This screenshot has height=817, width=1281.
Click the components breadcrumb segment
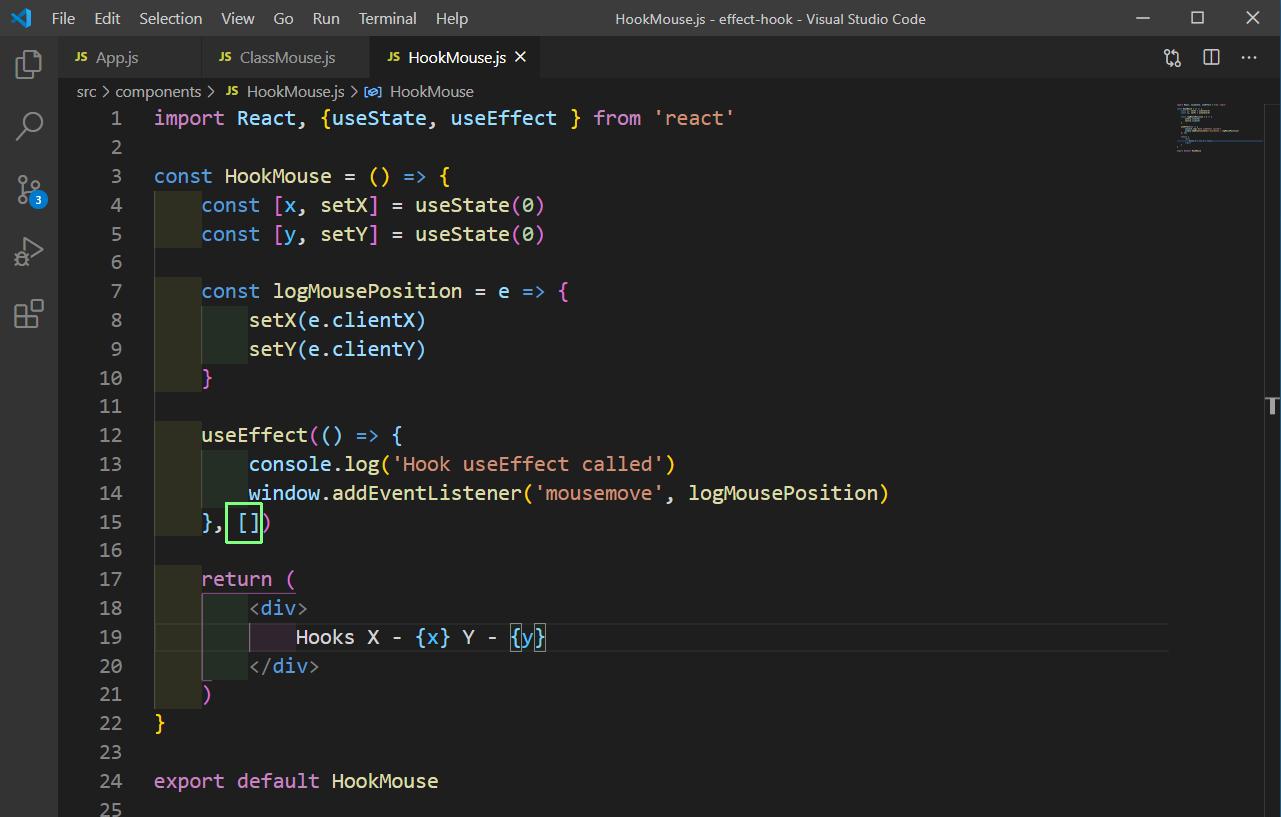158,91
